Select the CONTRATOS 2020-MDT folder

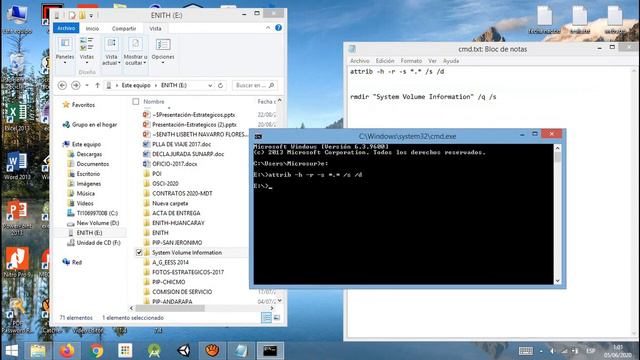(182, 193)
